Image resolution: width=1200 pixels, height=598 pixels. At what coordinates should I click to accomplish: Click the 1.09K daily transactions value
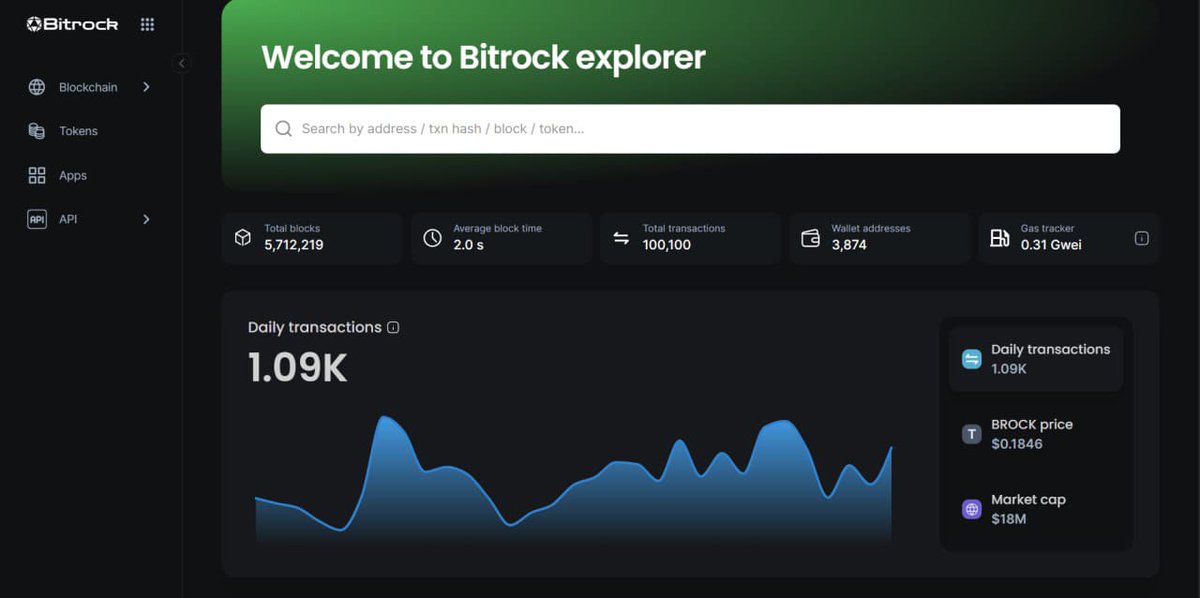298,368
